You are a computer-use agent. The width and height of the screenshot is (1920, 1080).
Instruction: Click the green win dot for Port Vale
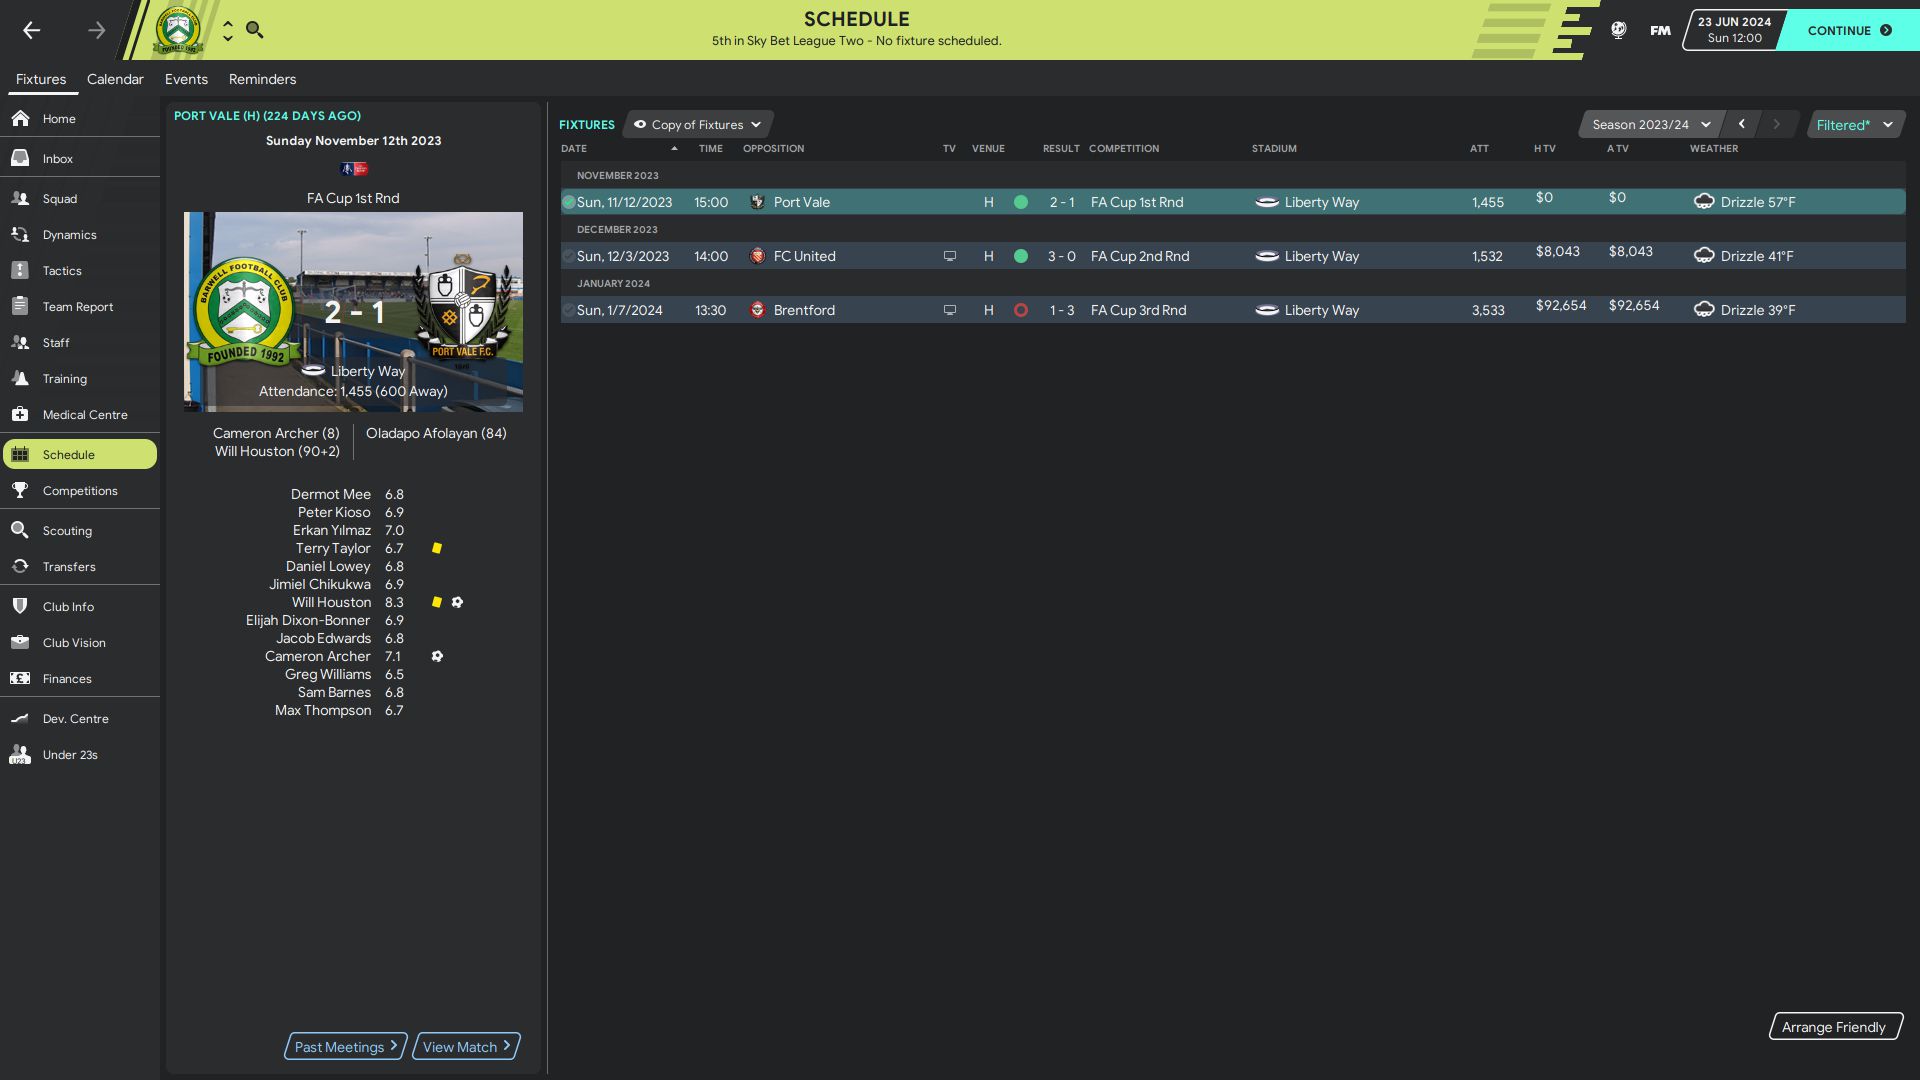tap(1020, 202)
